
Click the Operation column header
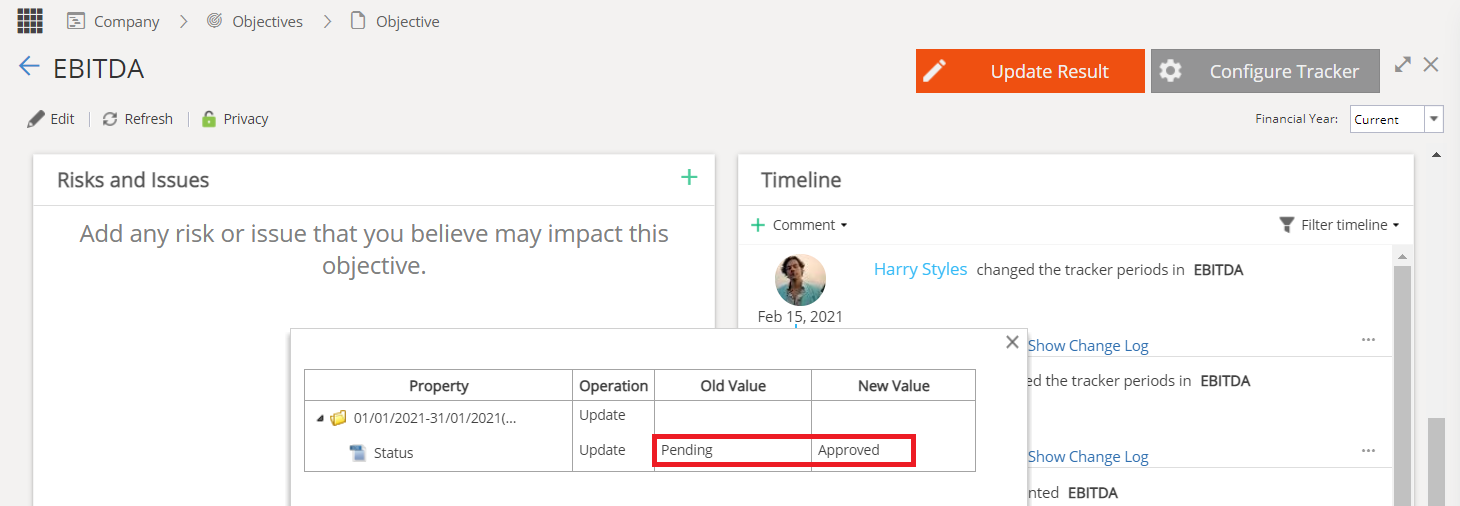[614, 386]
